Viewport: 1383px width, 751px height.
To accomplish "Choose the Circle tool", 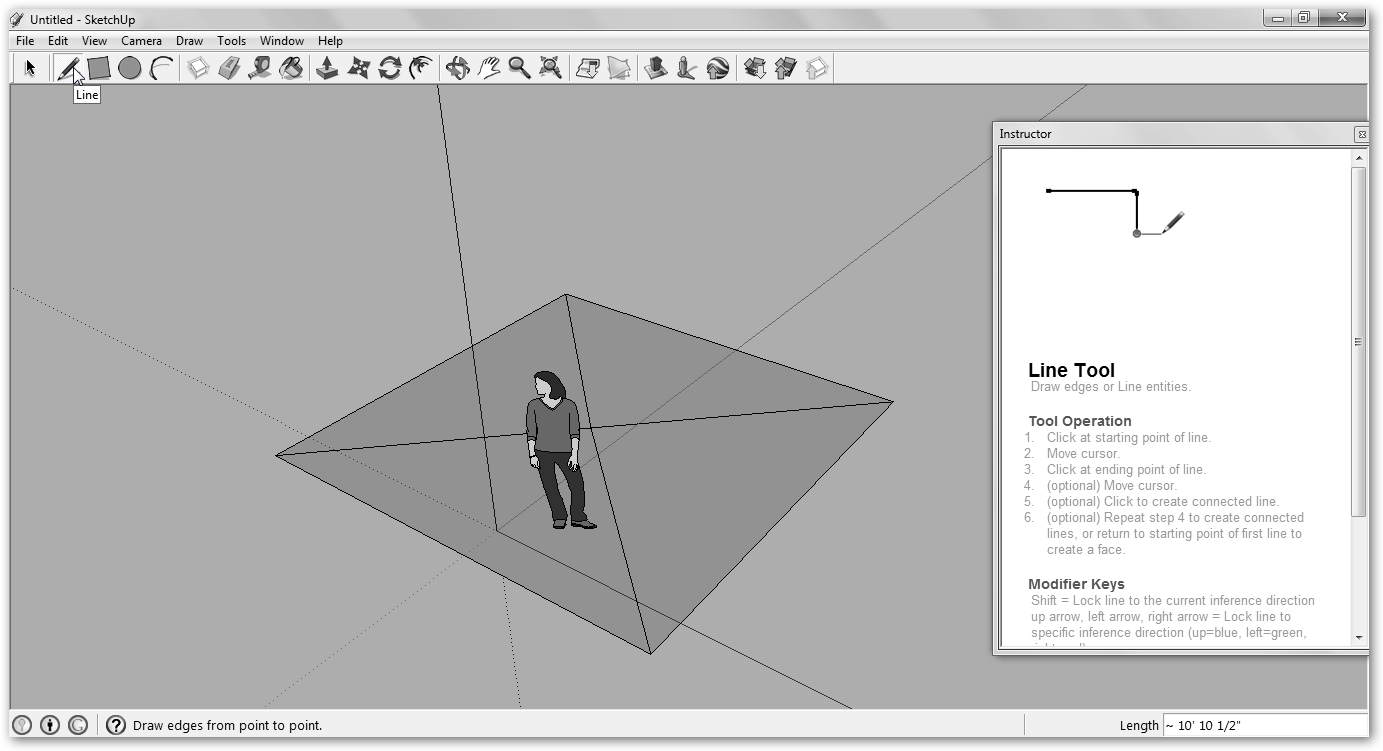I will [x=129, y=68].
